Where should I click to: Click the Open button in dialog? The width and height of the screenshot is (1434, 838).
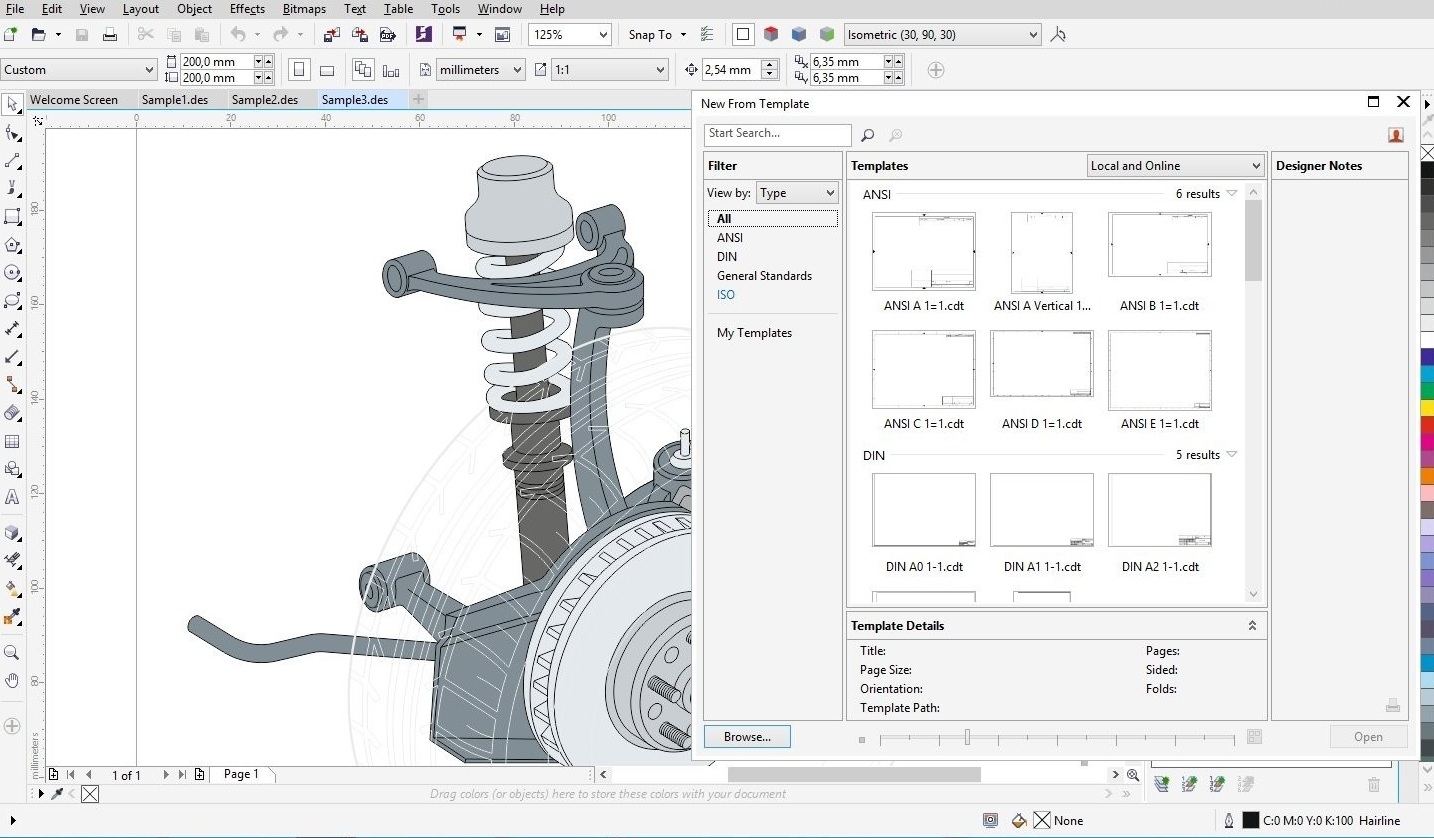pos(1368,737)
